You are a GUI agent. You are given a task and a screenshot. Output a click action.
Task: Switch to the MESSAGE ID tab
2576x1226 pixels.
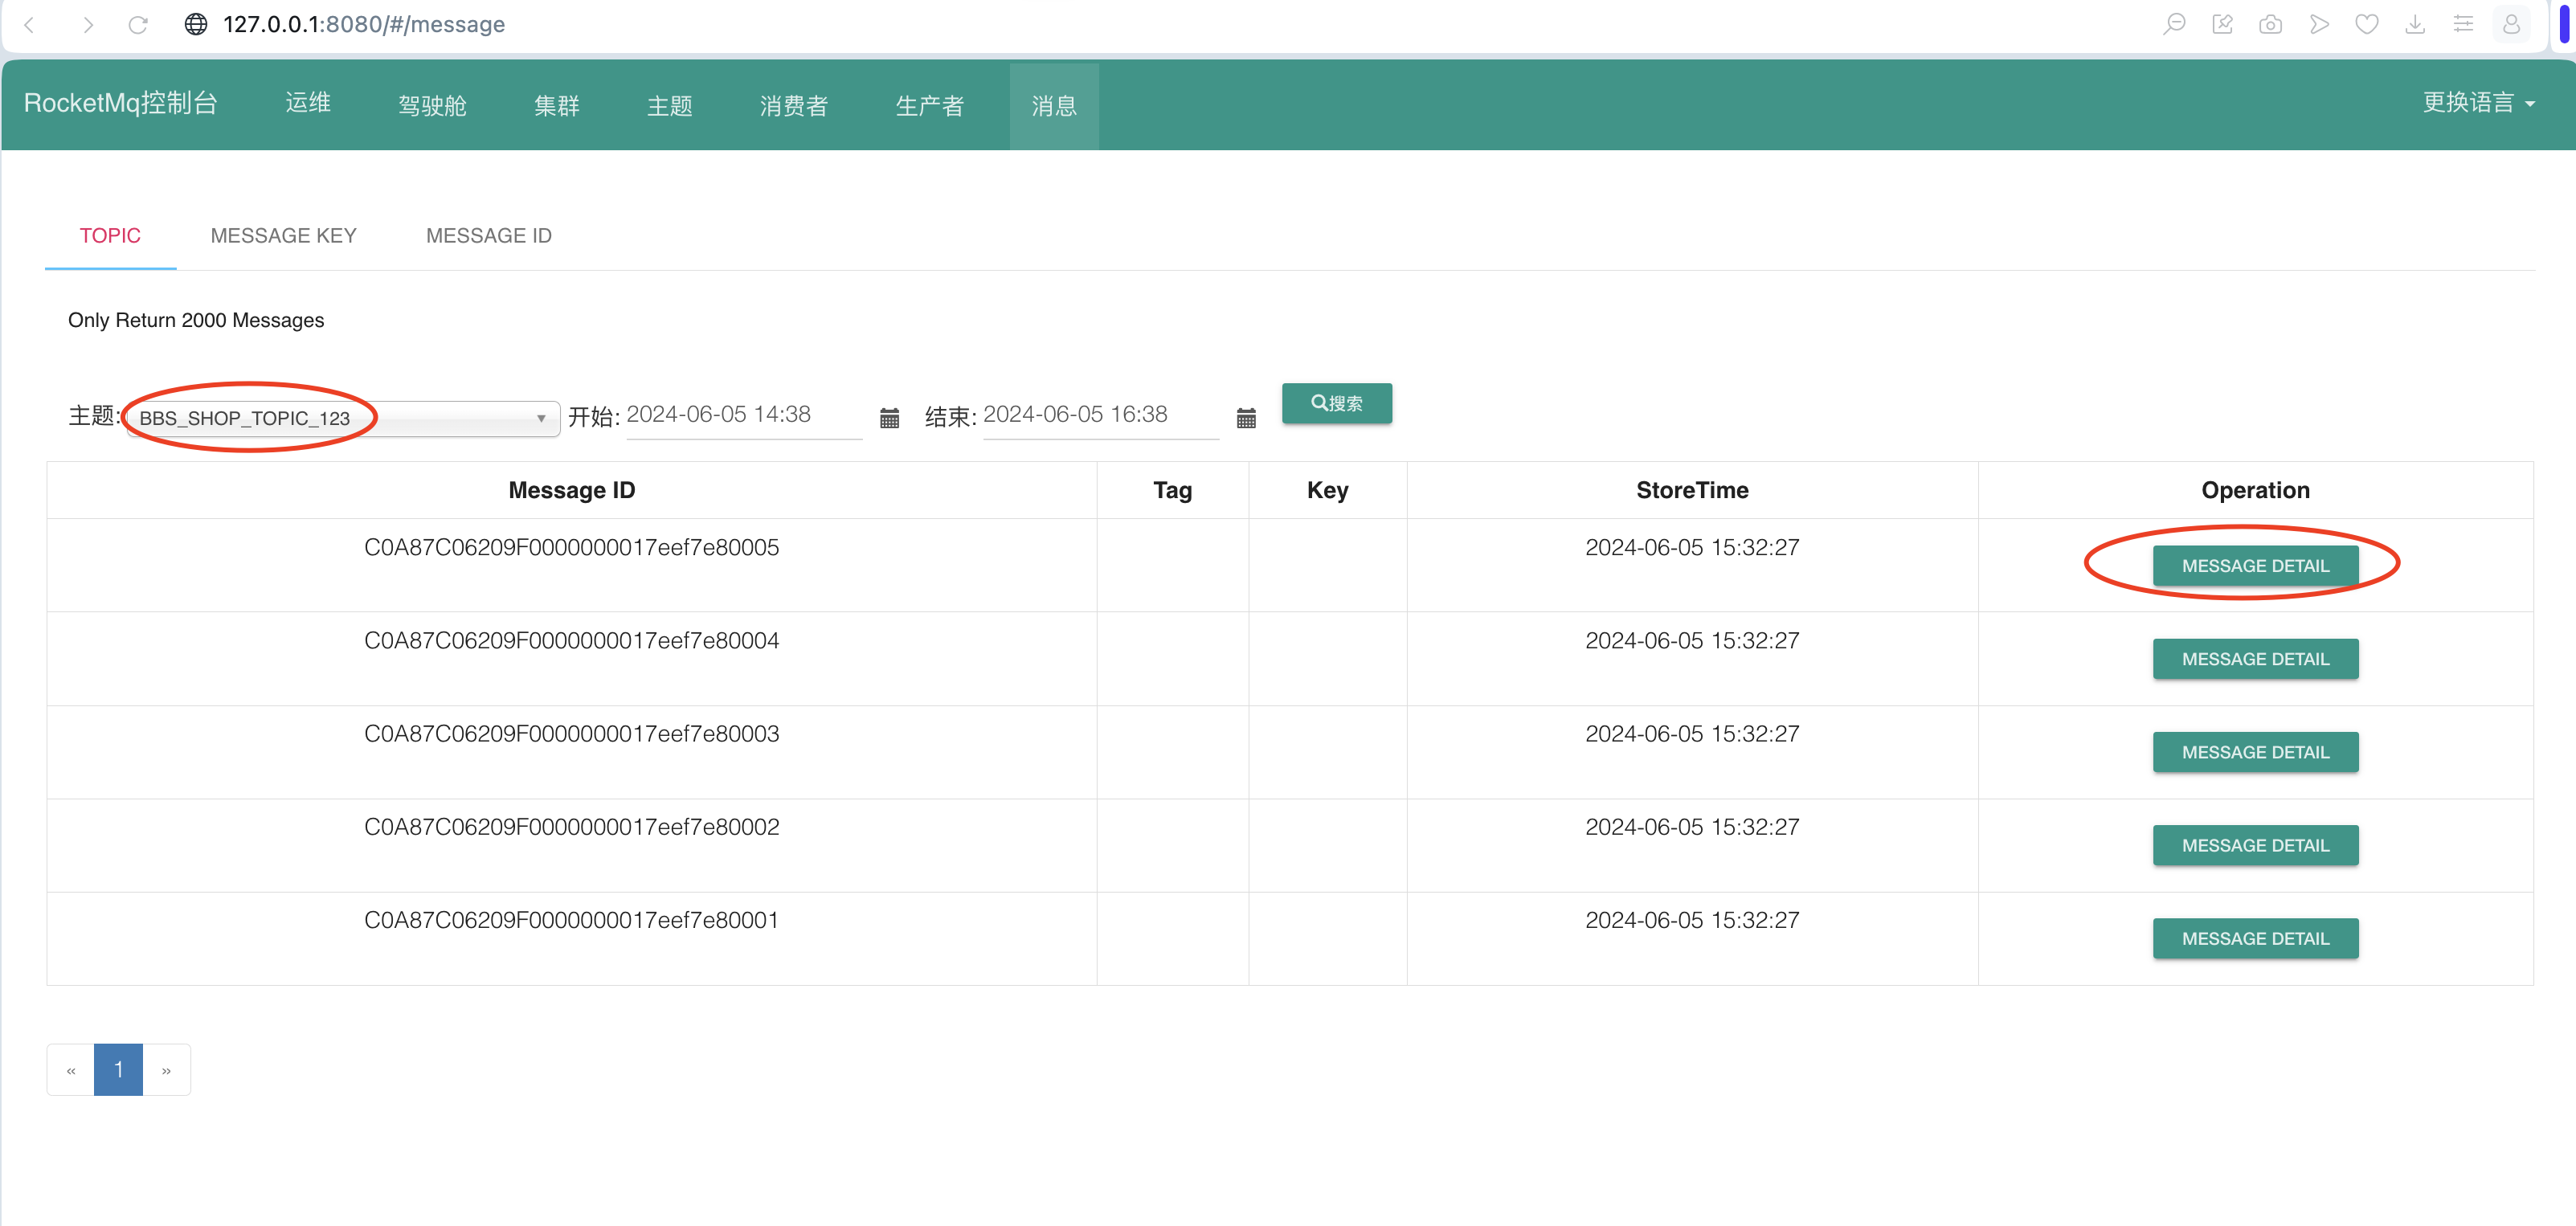coord(489,236)
